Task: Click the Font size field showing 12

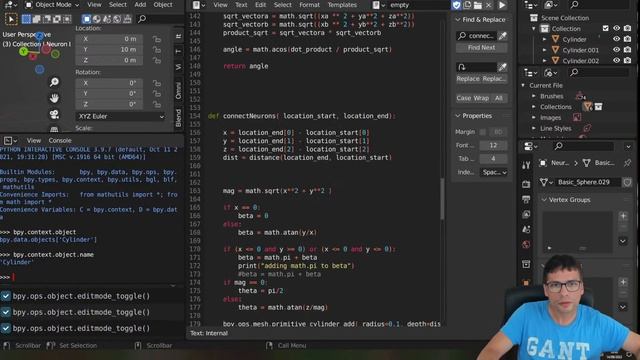Action: coord(493,145)
